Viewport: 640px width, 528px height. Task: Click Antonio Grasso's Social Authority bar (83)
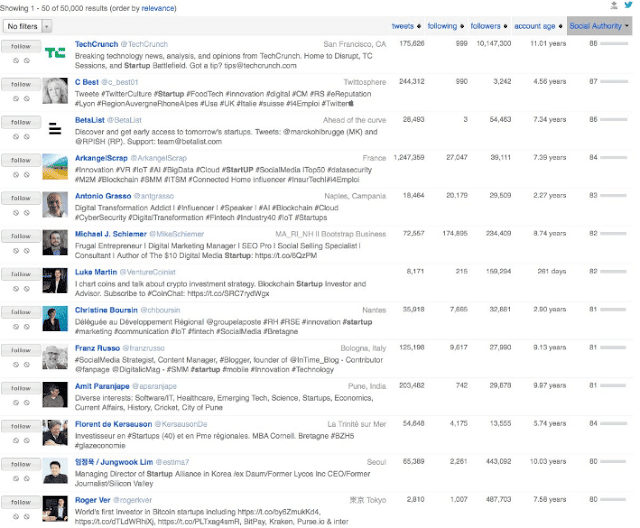coord(613,195)
